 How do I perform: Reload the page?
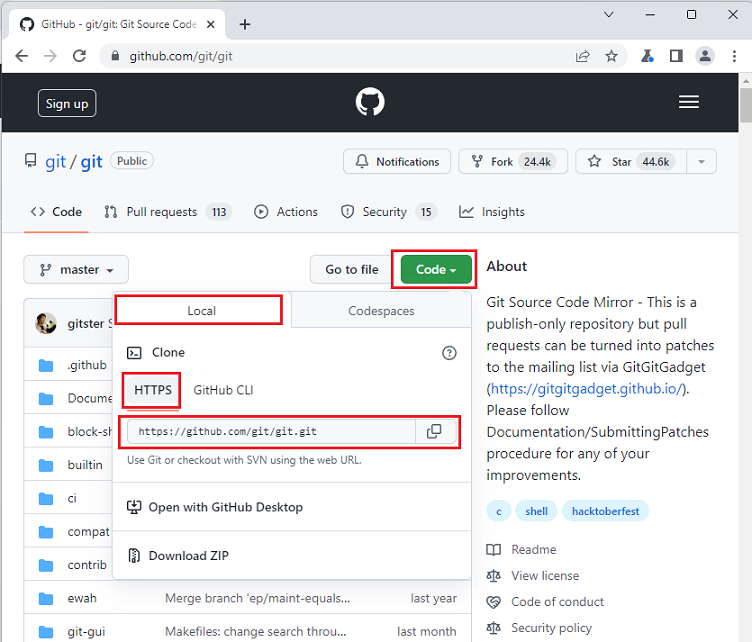click(79, 56)
